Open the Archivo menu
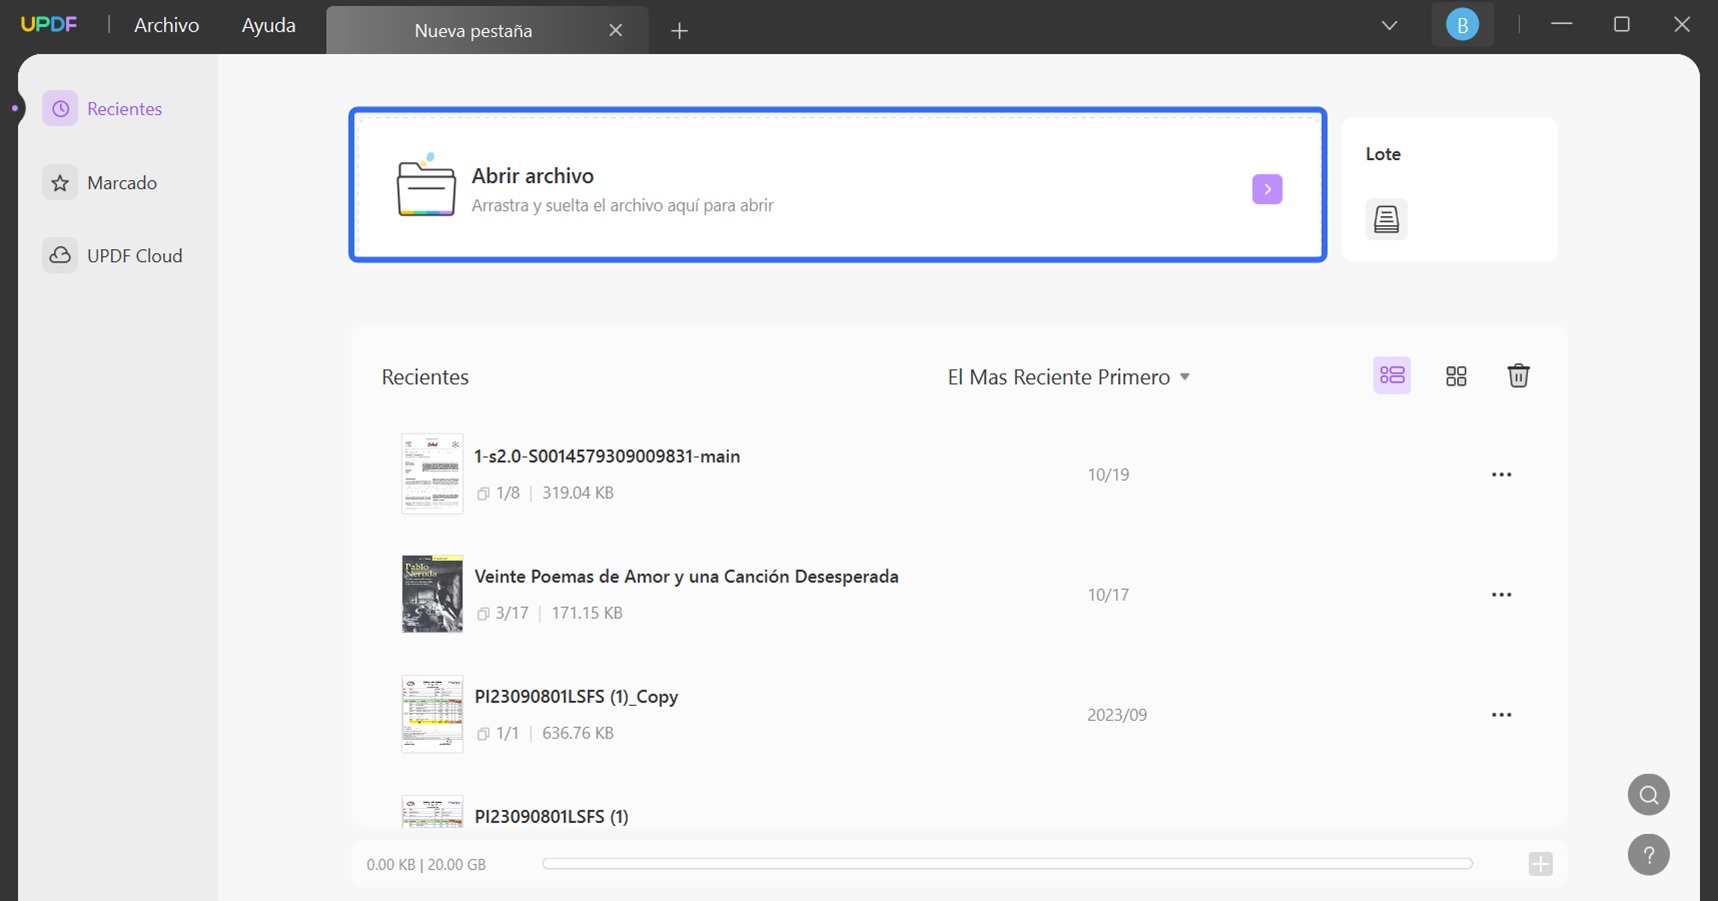 (x=166, y=25)
